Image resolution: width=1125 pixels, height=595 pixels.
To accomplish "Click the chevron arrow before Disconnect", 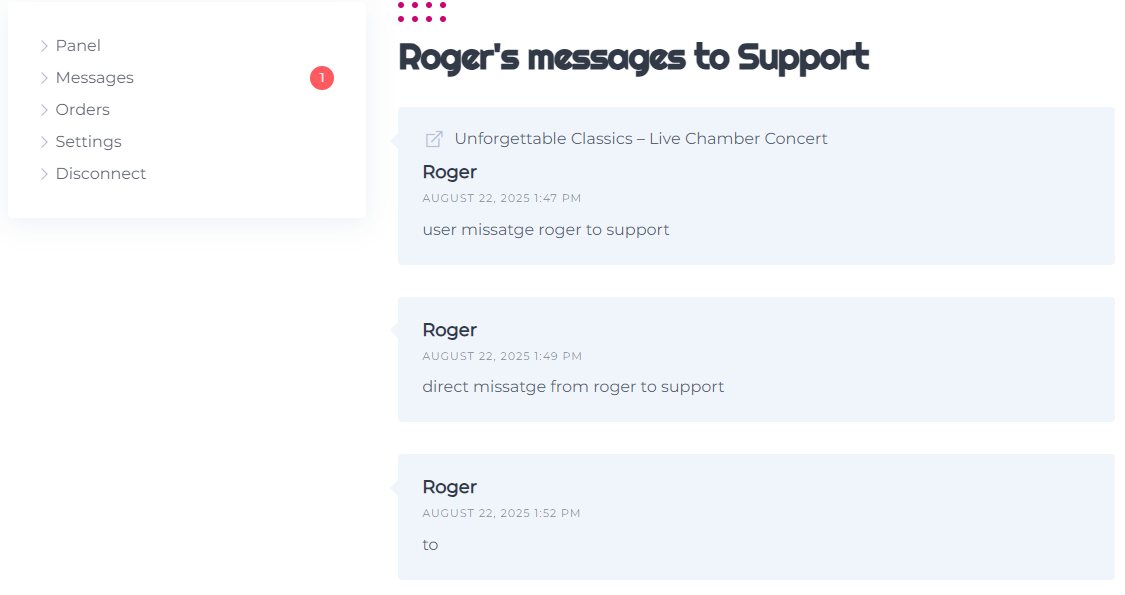I will [x=44, y=174].
